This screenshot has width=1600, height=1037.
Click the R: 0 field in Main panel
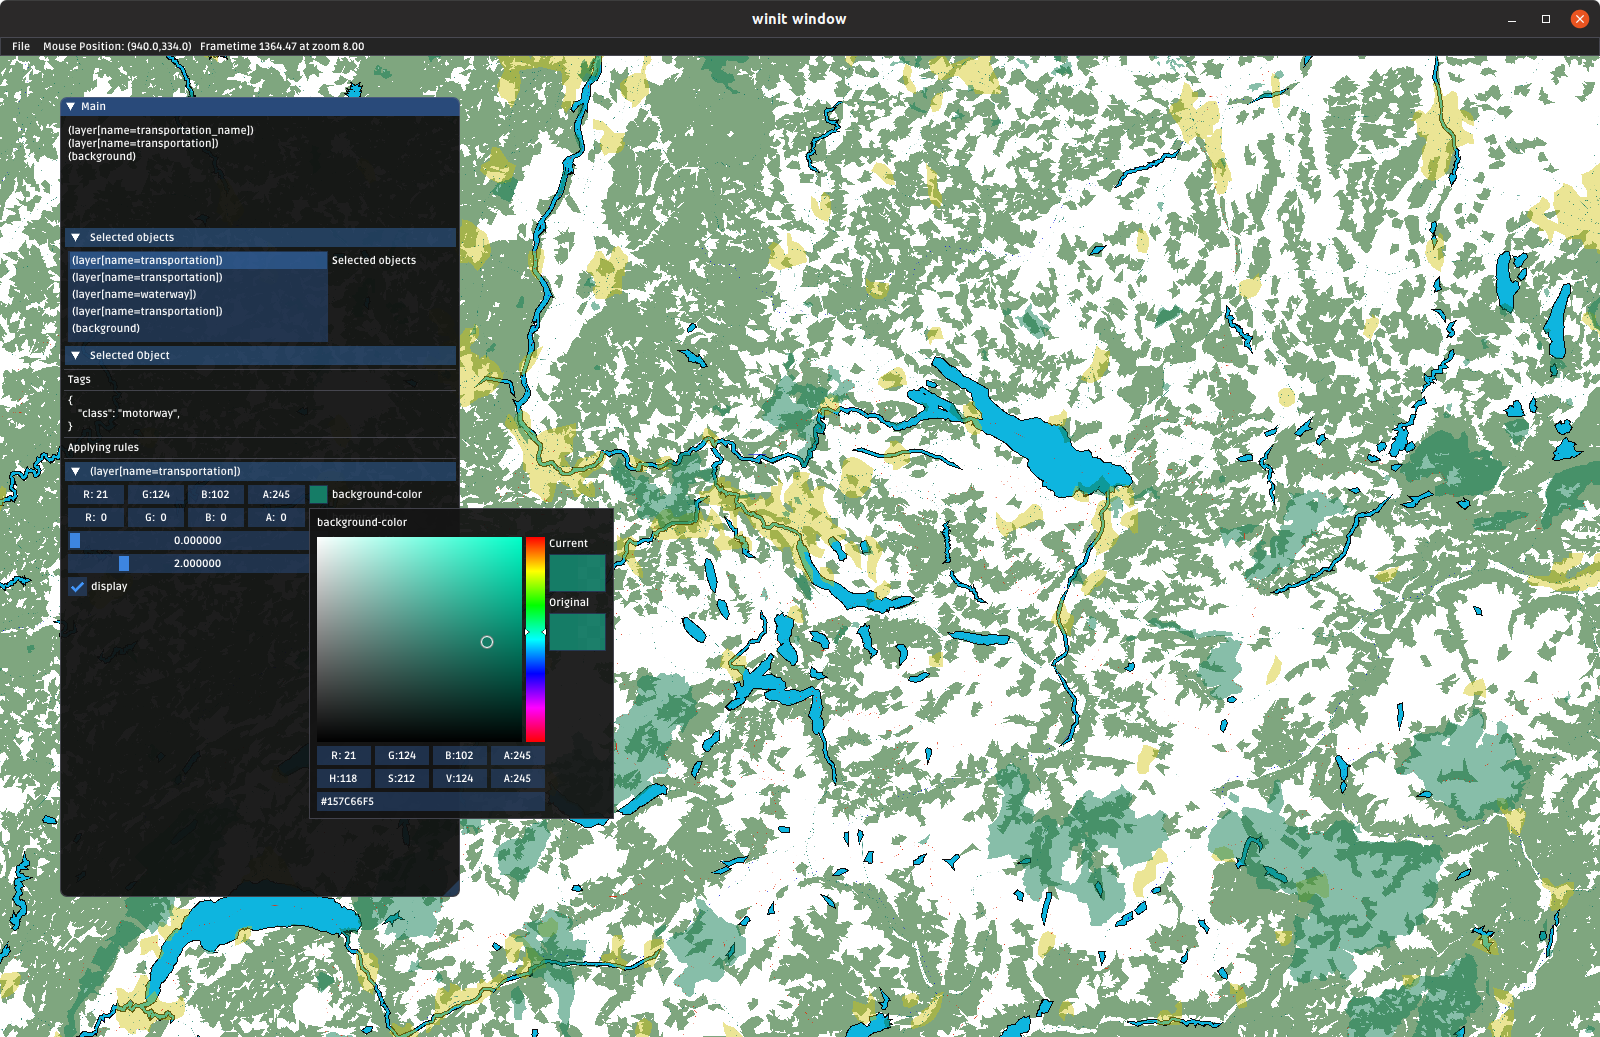pos(96,517)
